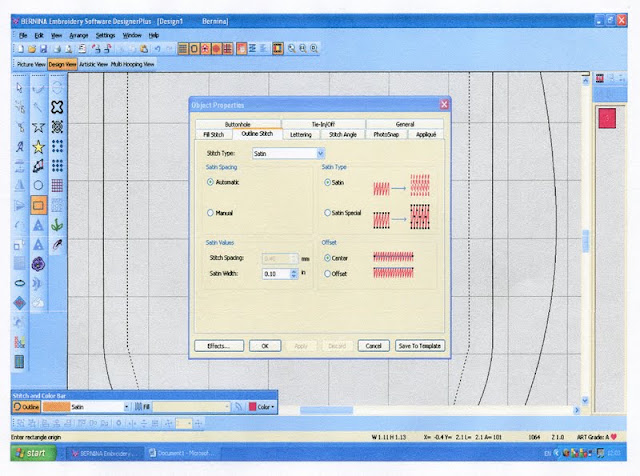The height and width of the screenshot is (476, 640).
Task: Toggle the Show Grid icon in toolbar
Action: (228, 49)
